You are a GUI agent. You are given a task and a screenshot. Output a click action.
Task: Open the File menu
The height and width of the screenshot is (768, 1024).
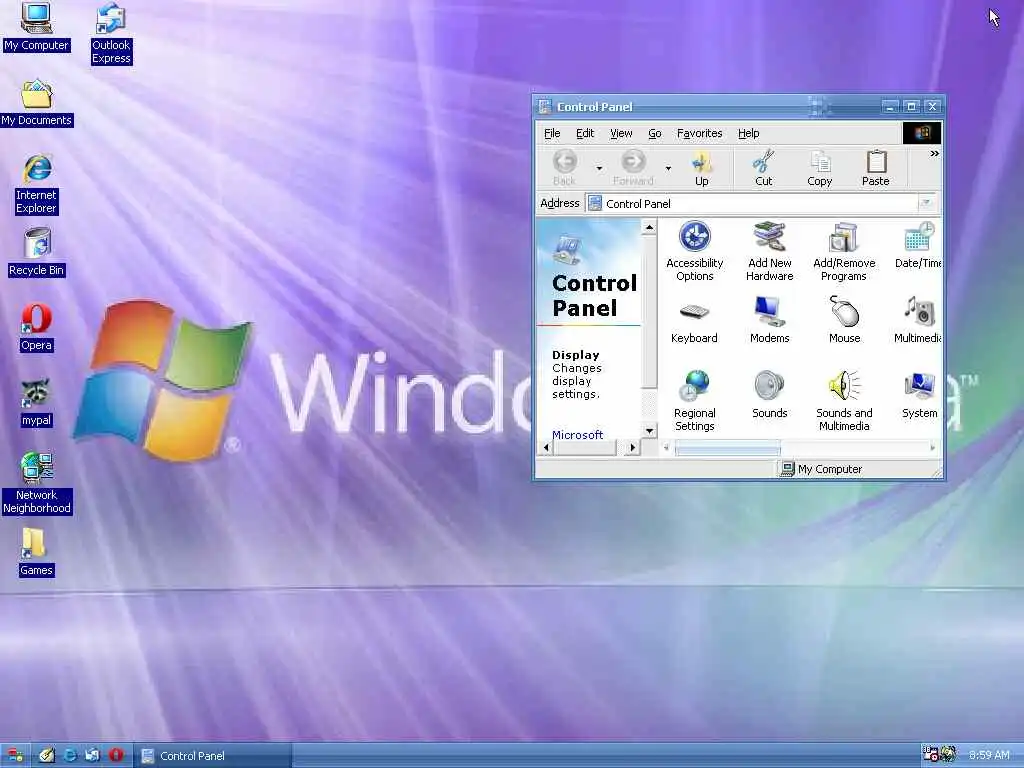coord(552,133)
